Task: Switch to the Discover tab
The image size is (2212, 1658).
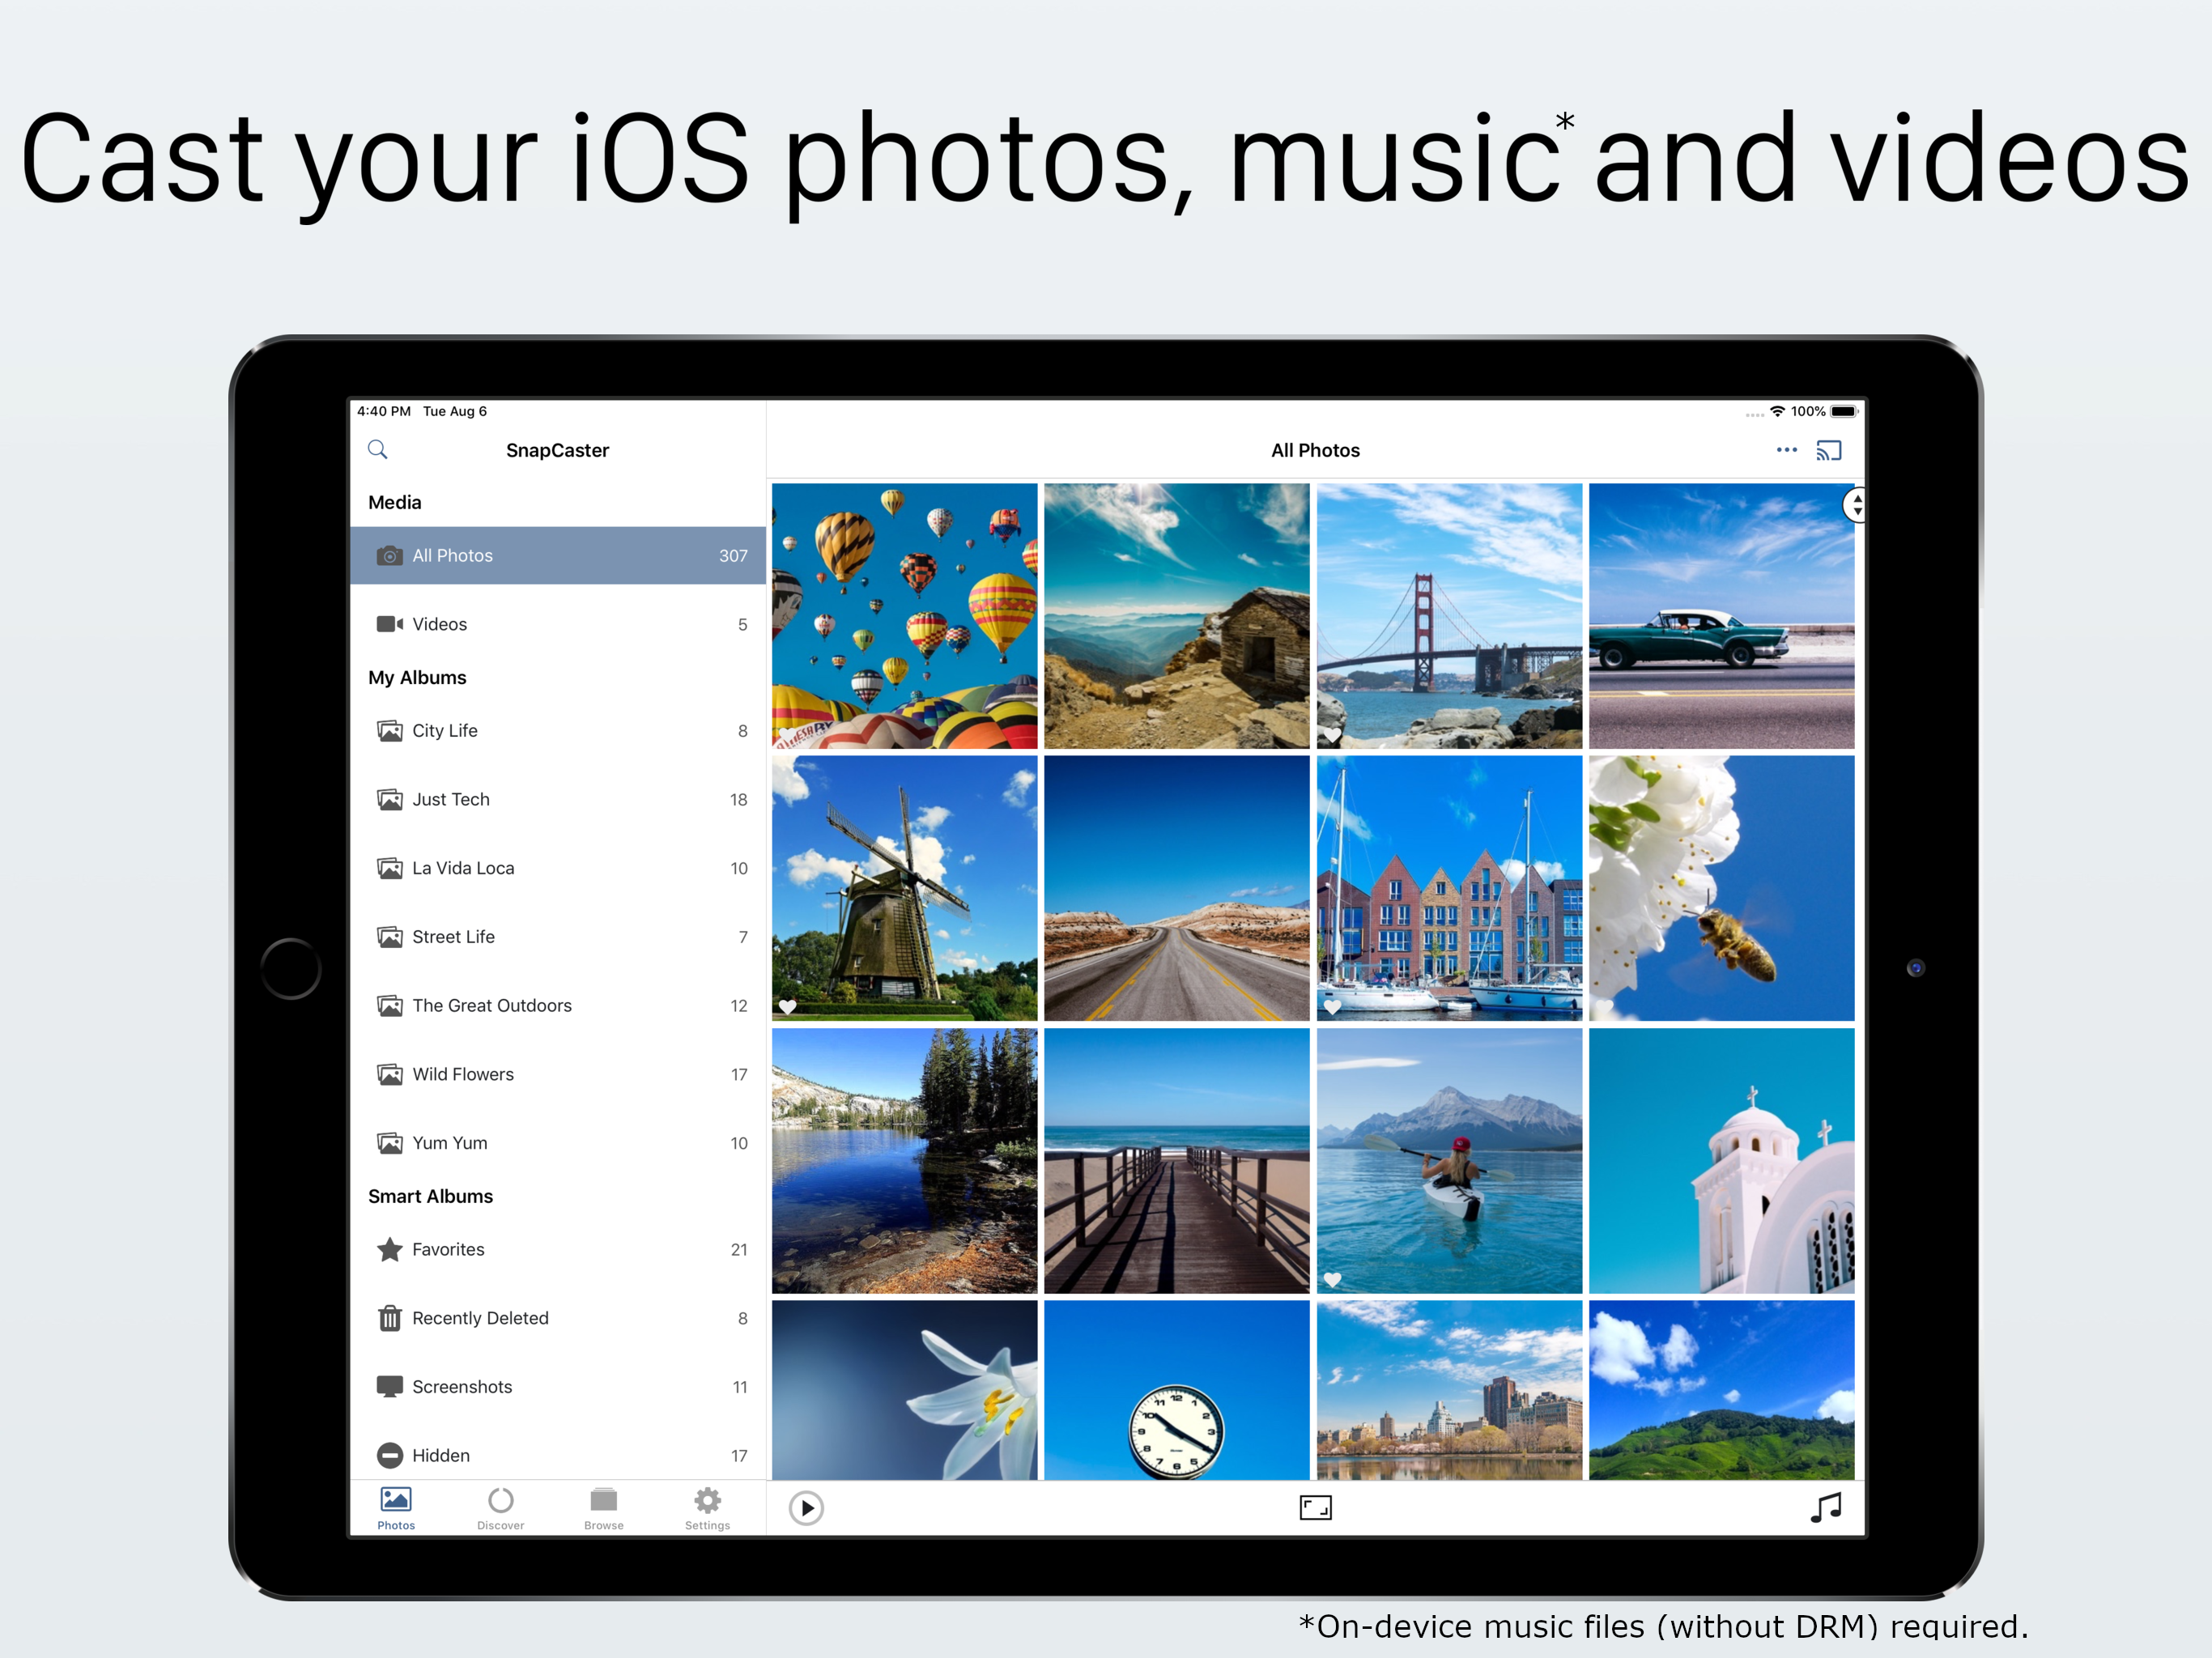Action: (x=500, y=1508)
